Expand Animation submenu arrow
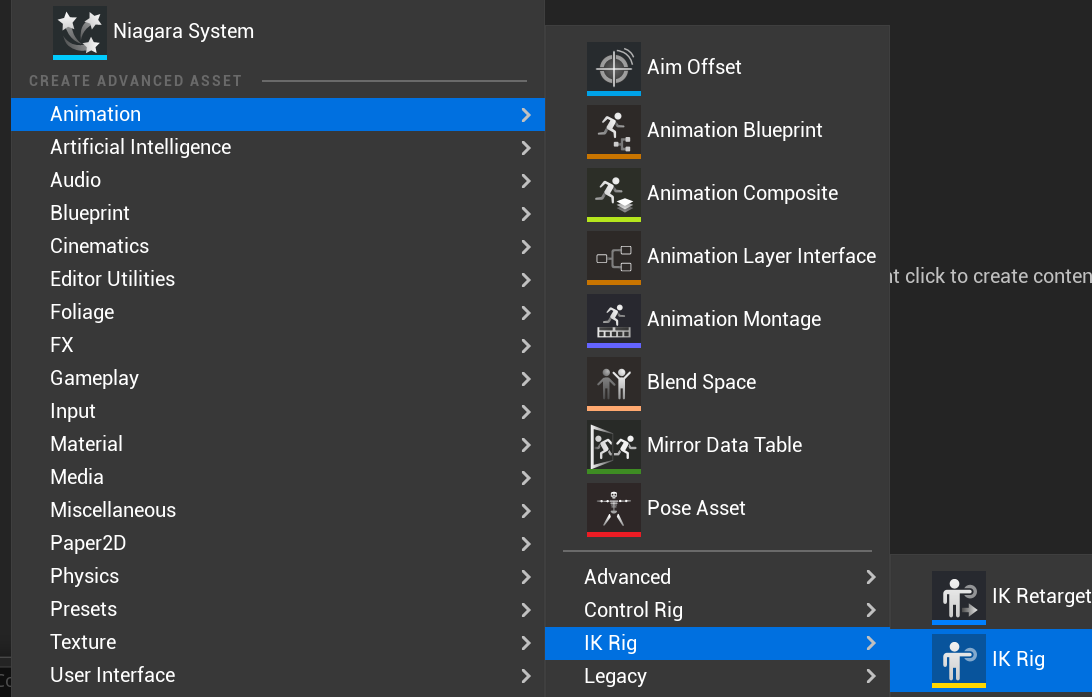Screen dimensions: 1092x697 point(526,115)
